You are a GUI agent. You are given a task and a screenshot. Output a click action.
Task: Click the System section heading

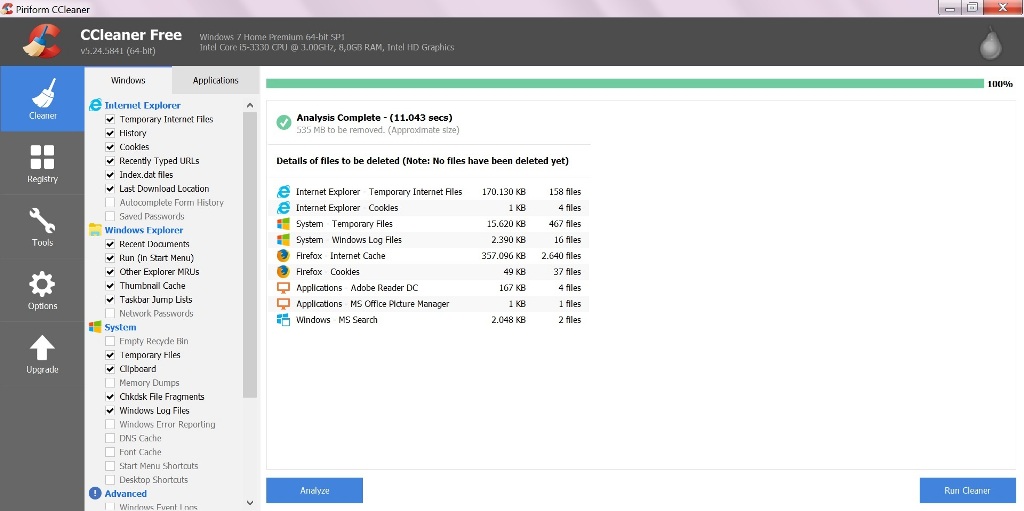point(120,327)
